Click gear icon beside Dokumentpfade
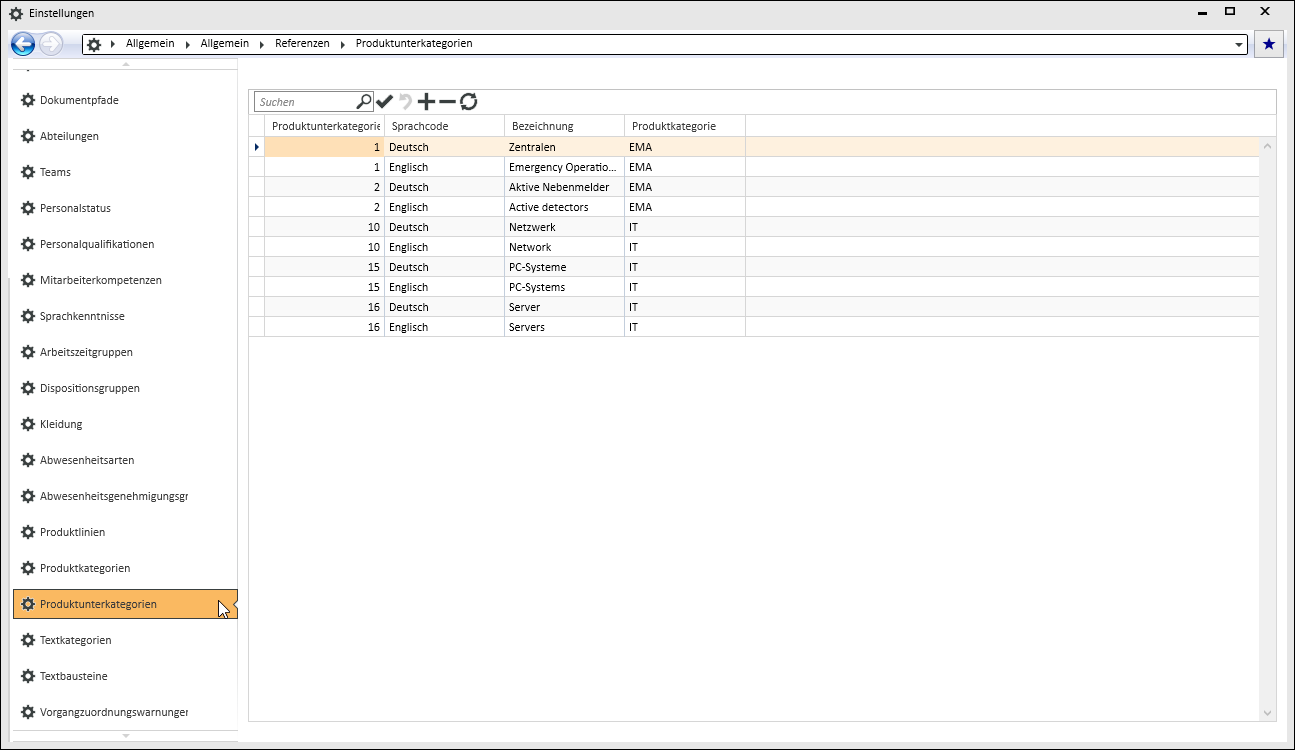Image resolution: width=1295 pixels, height=750 pixels. (x=28, y=100)
